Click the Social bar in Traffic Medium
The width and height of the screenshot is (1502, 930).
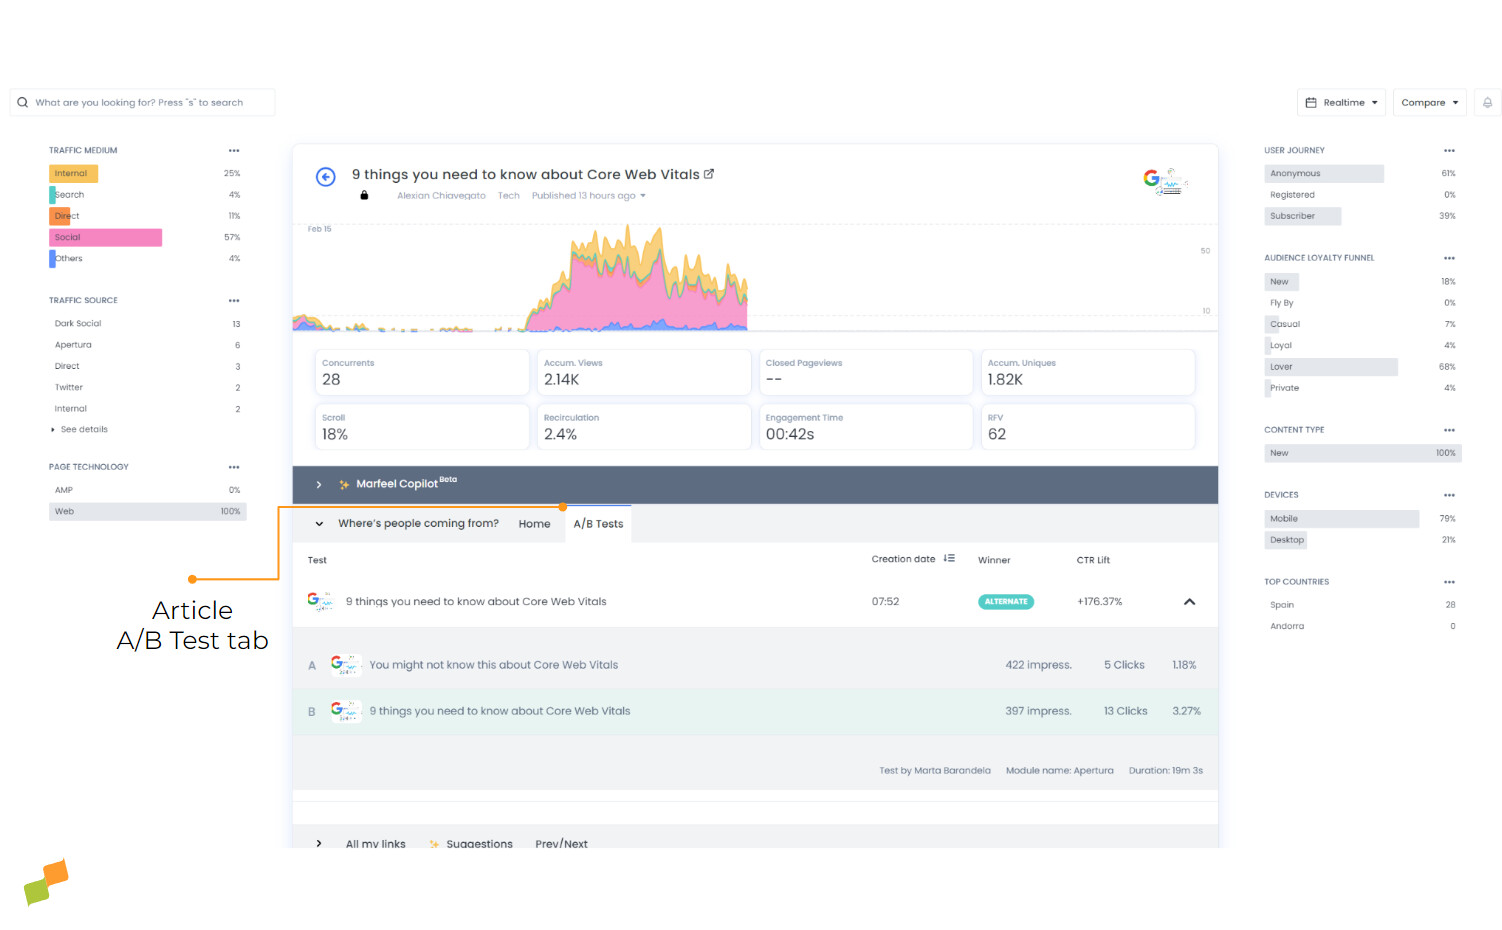click(105, 237)
